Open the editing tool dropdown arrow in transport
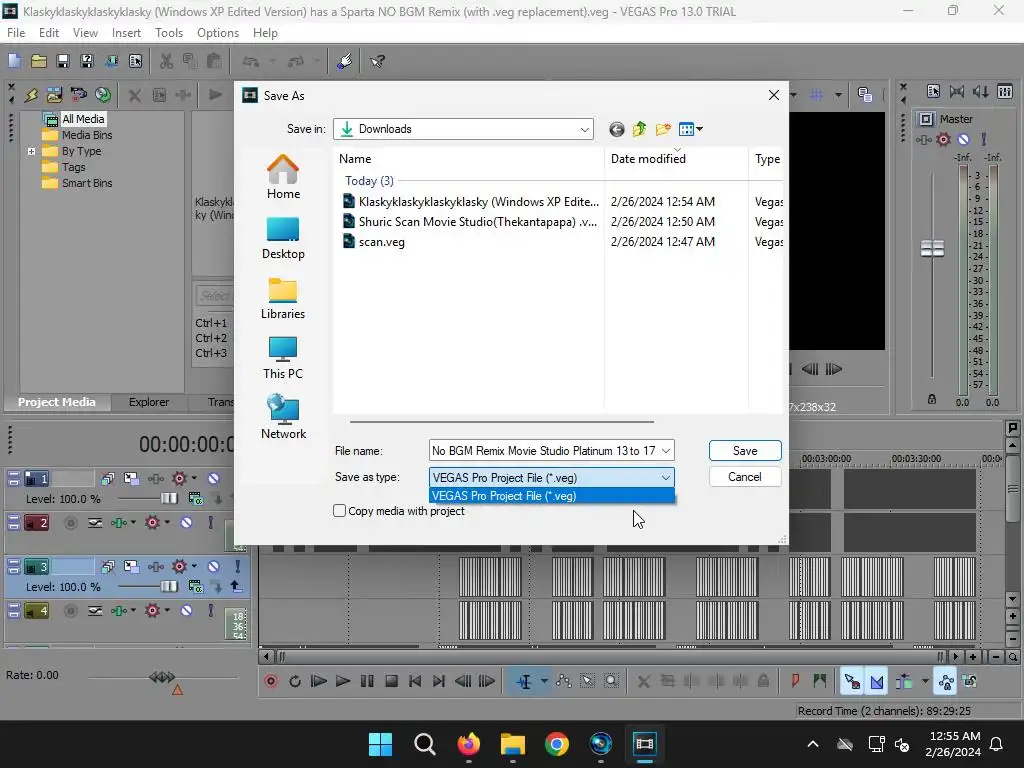The width and height of the screenshot is (1024, 768). click(x=544, y=681)
